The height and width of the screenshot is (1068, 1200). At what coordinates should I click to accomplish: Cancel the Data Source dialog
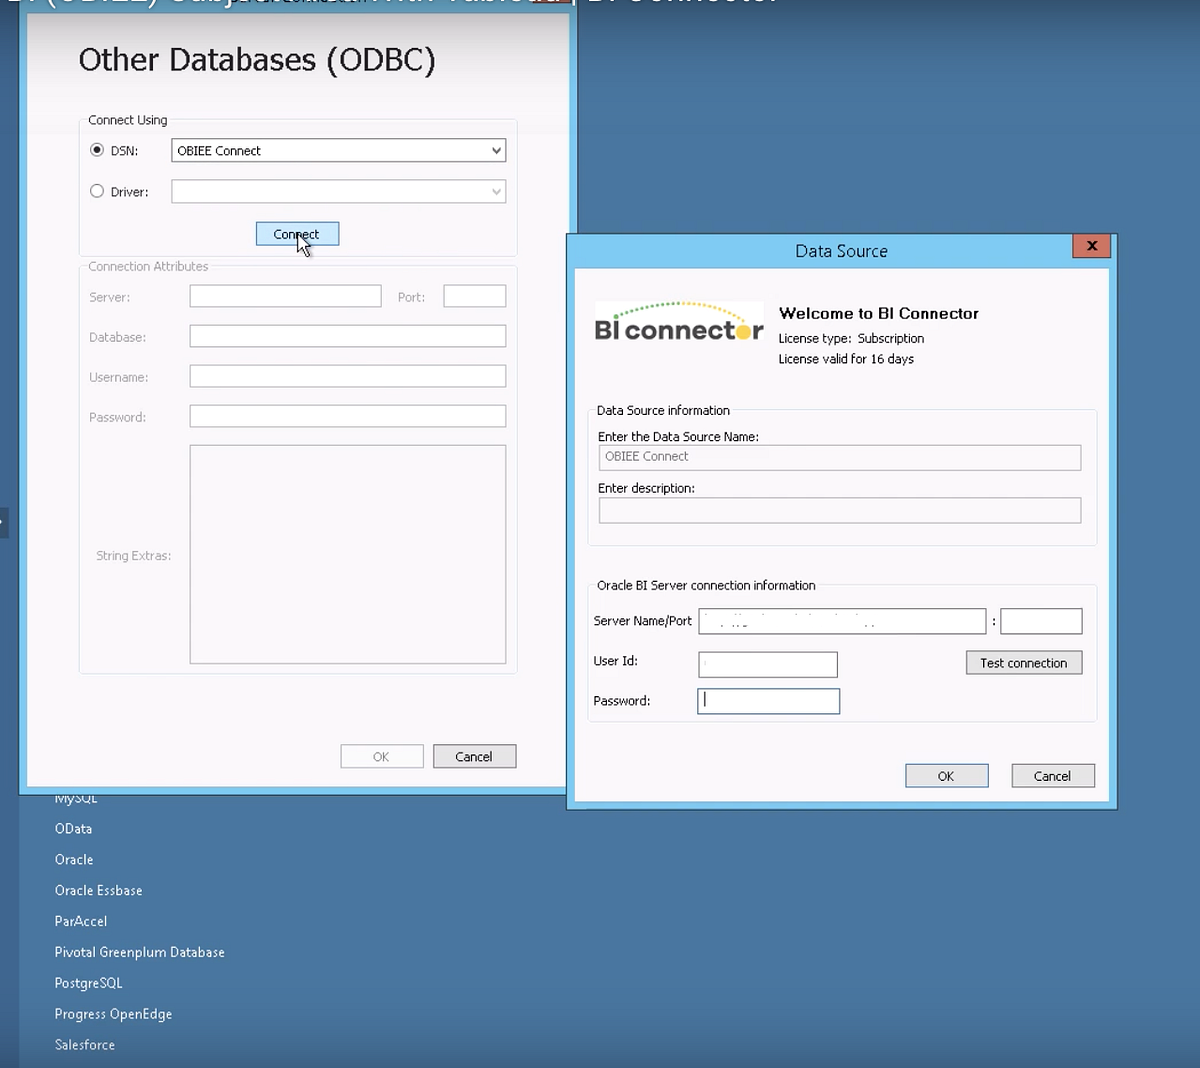(x=1052, y=776)
